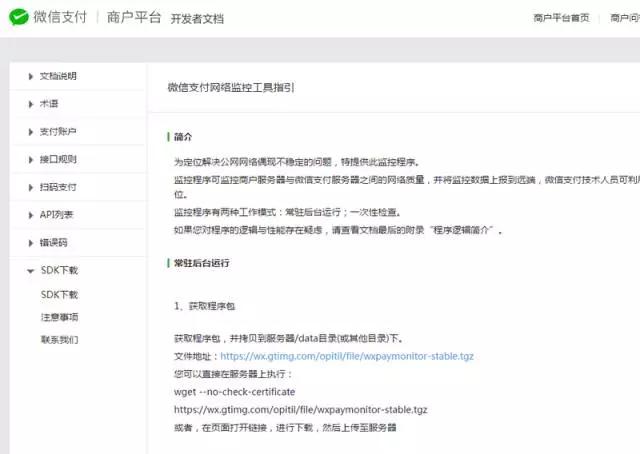This screenshot has height=454, width=640.
Task: Open 开发者文档 header title
Action: coord(197,19)
